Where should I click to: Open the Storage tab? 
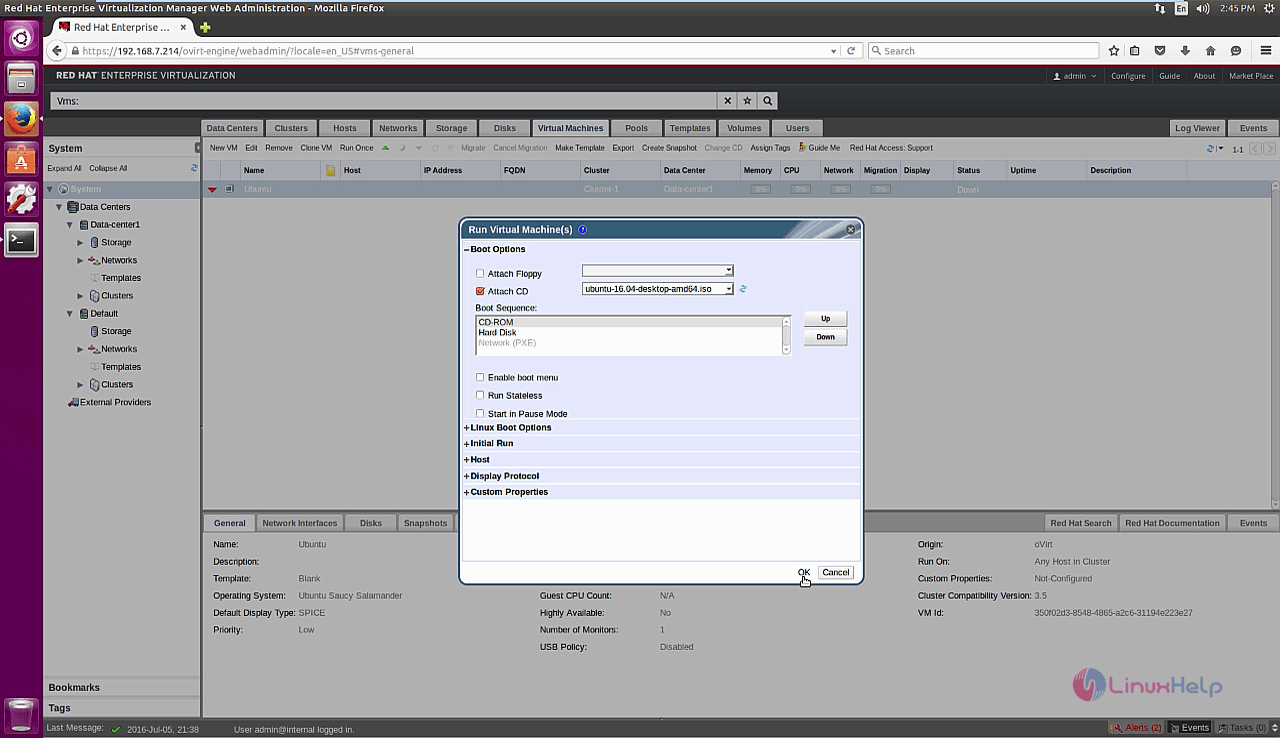[x=451, y=128]
